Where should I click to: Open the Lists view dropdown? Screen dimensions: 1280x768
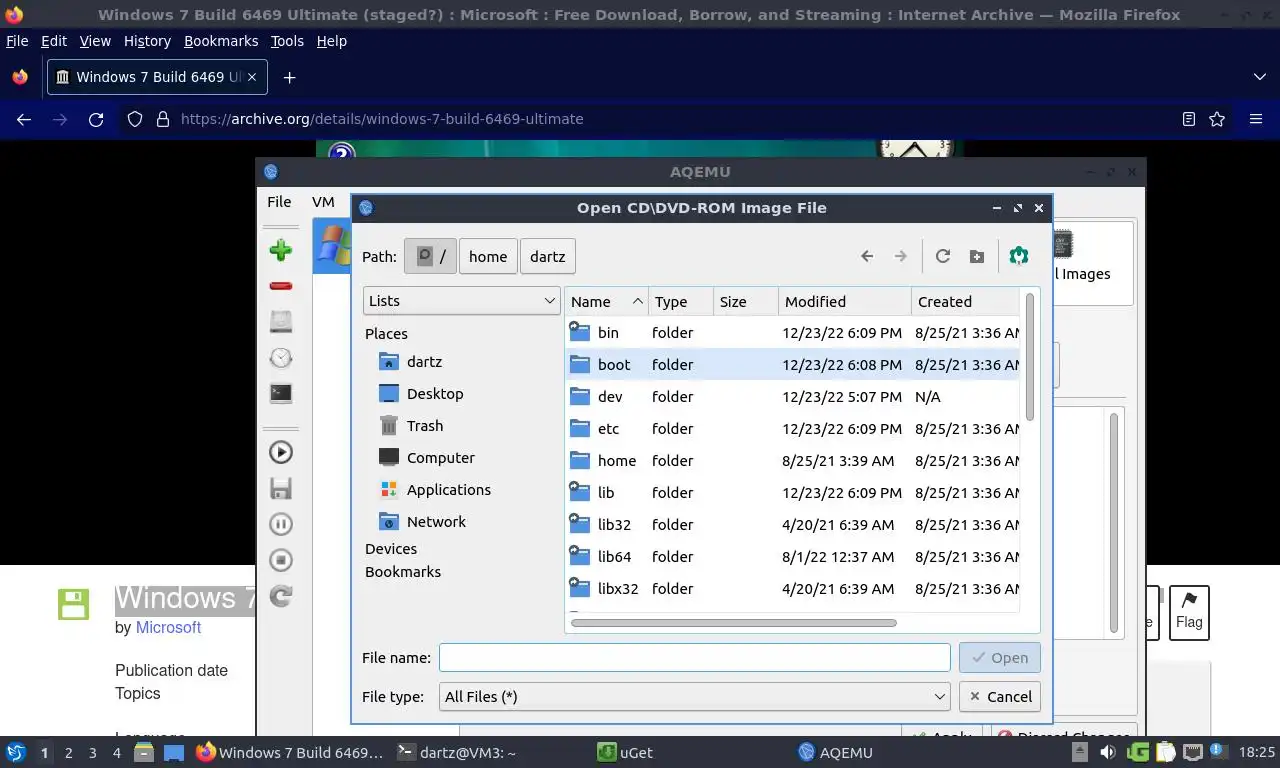(x=461, y=300)
